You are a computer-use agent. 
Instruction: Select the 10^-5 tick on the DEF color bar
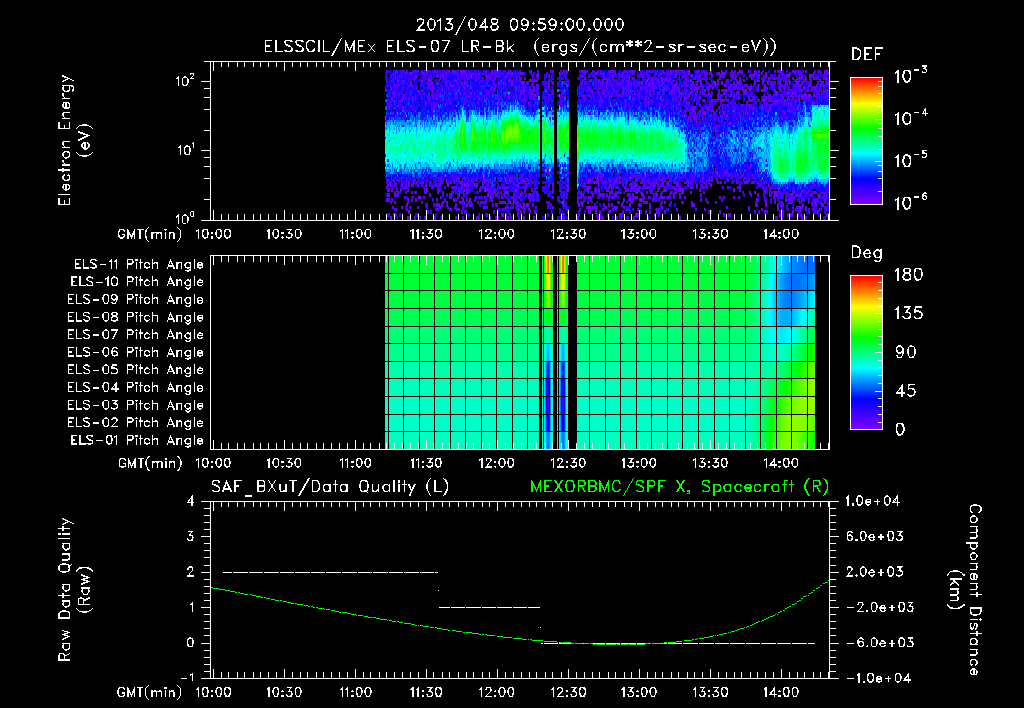click(x=910, y=160)
